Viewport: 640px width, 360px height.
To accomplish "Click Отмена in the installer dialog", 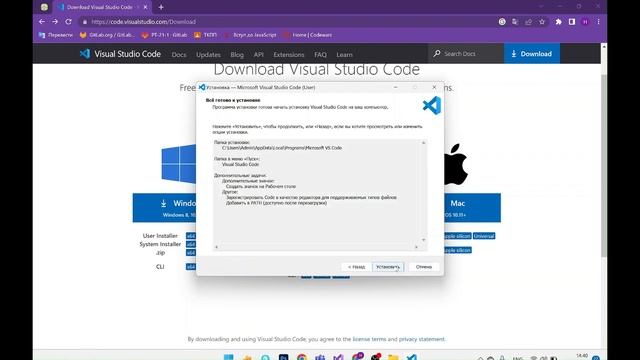I will [424, 267].
